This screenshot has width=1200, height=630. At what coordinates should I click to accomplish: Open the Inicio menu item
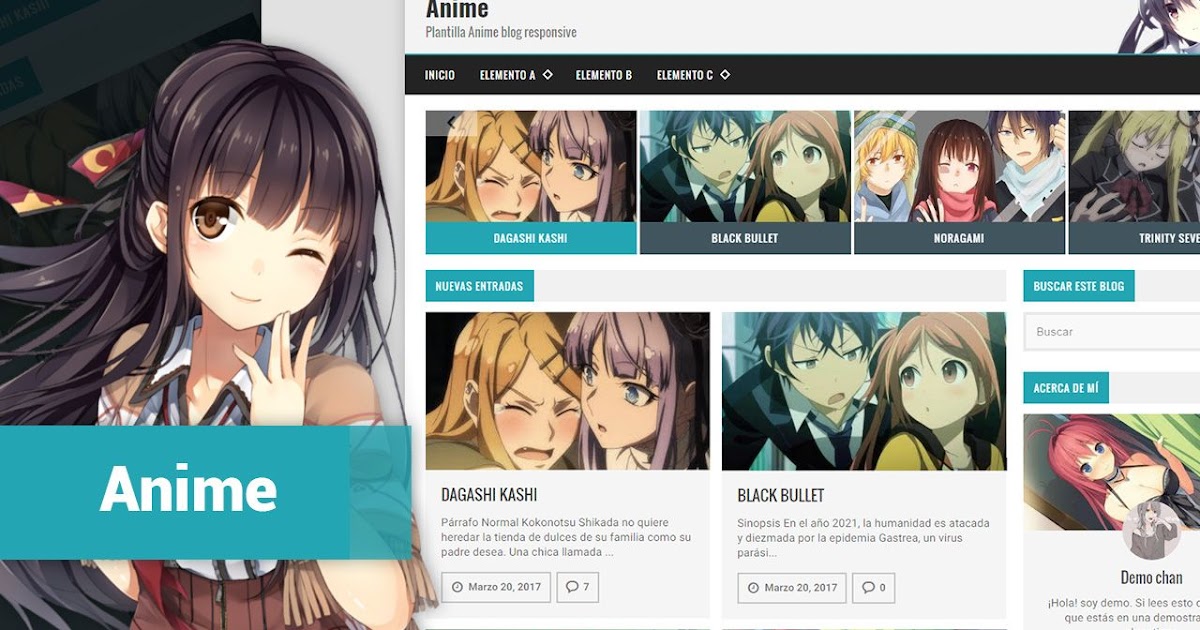(x=440, y=74)
